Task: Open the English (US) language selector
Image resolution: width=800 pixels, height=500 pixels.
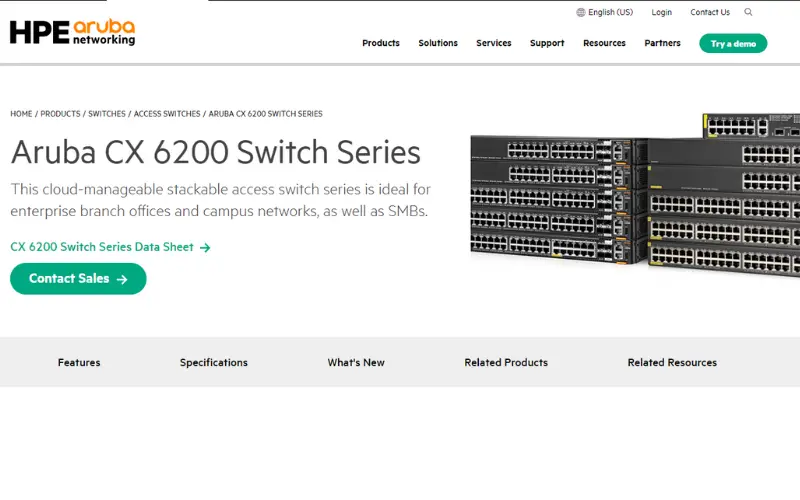Action: [605, 12]
